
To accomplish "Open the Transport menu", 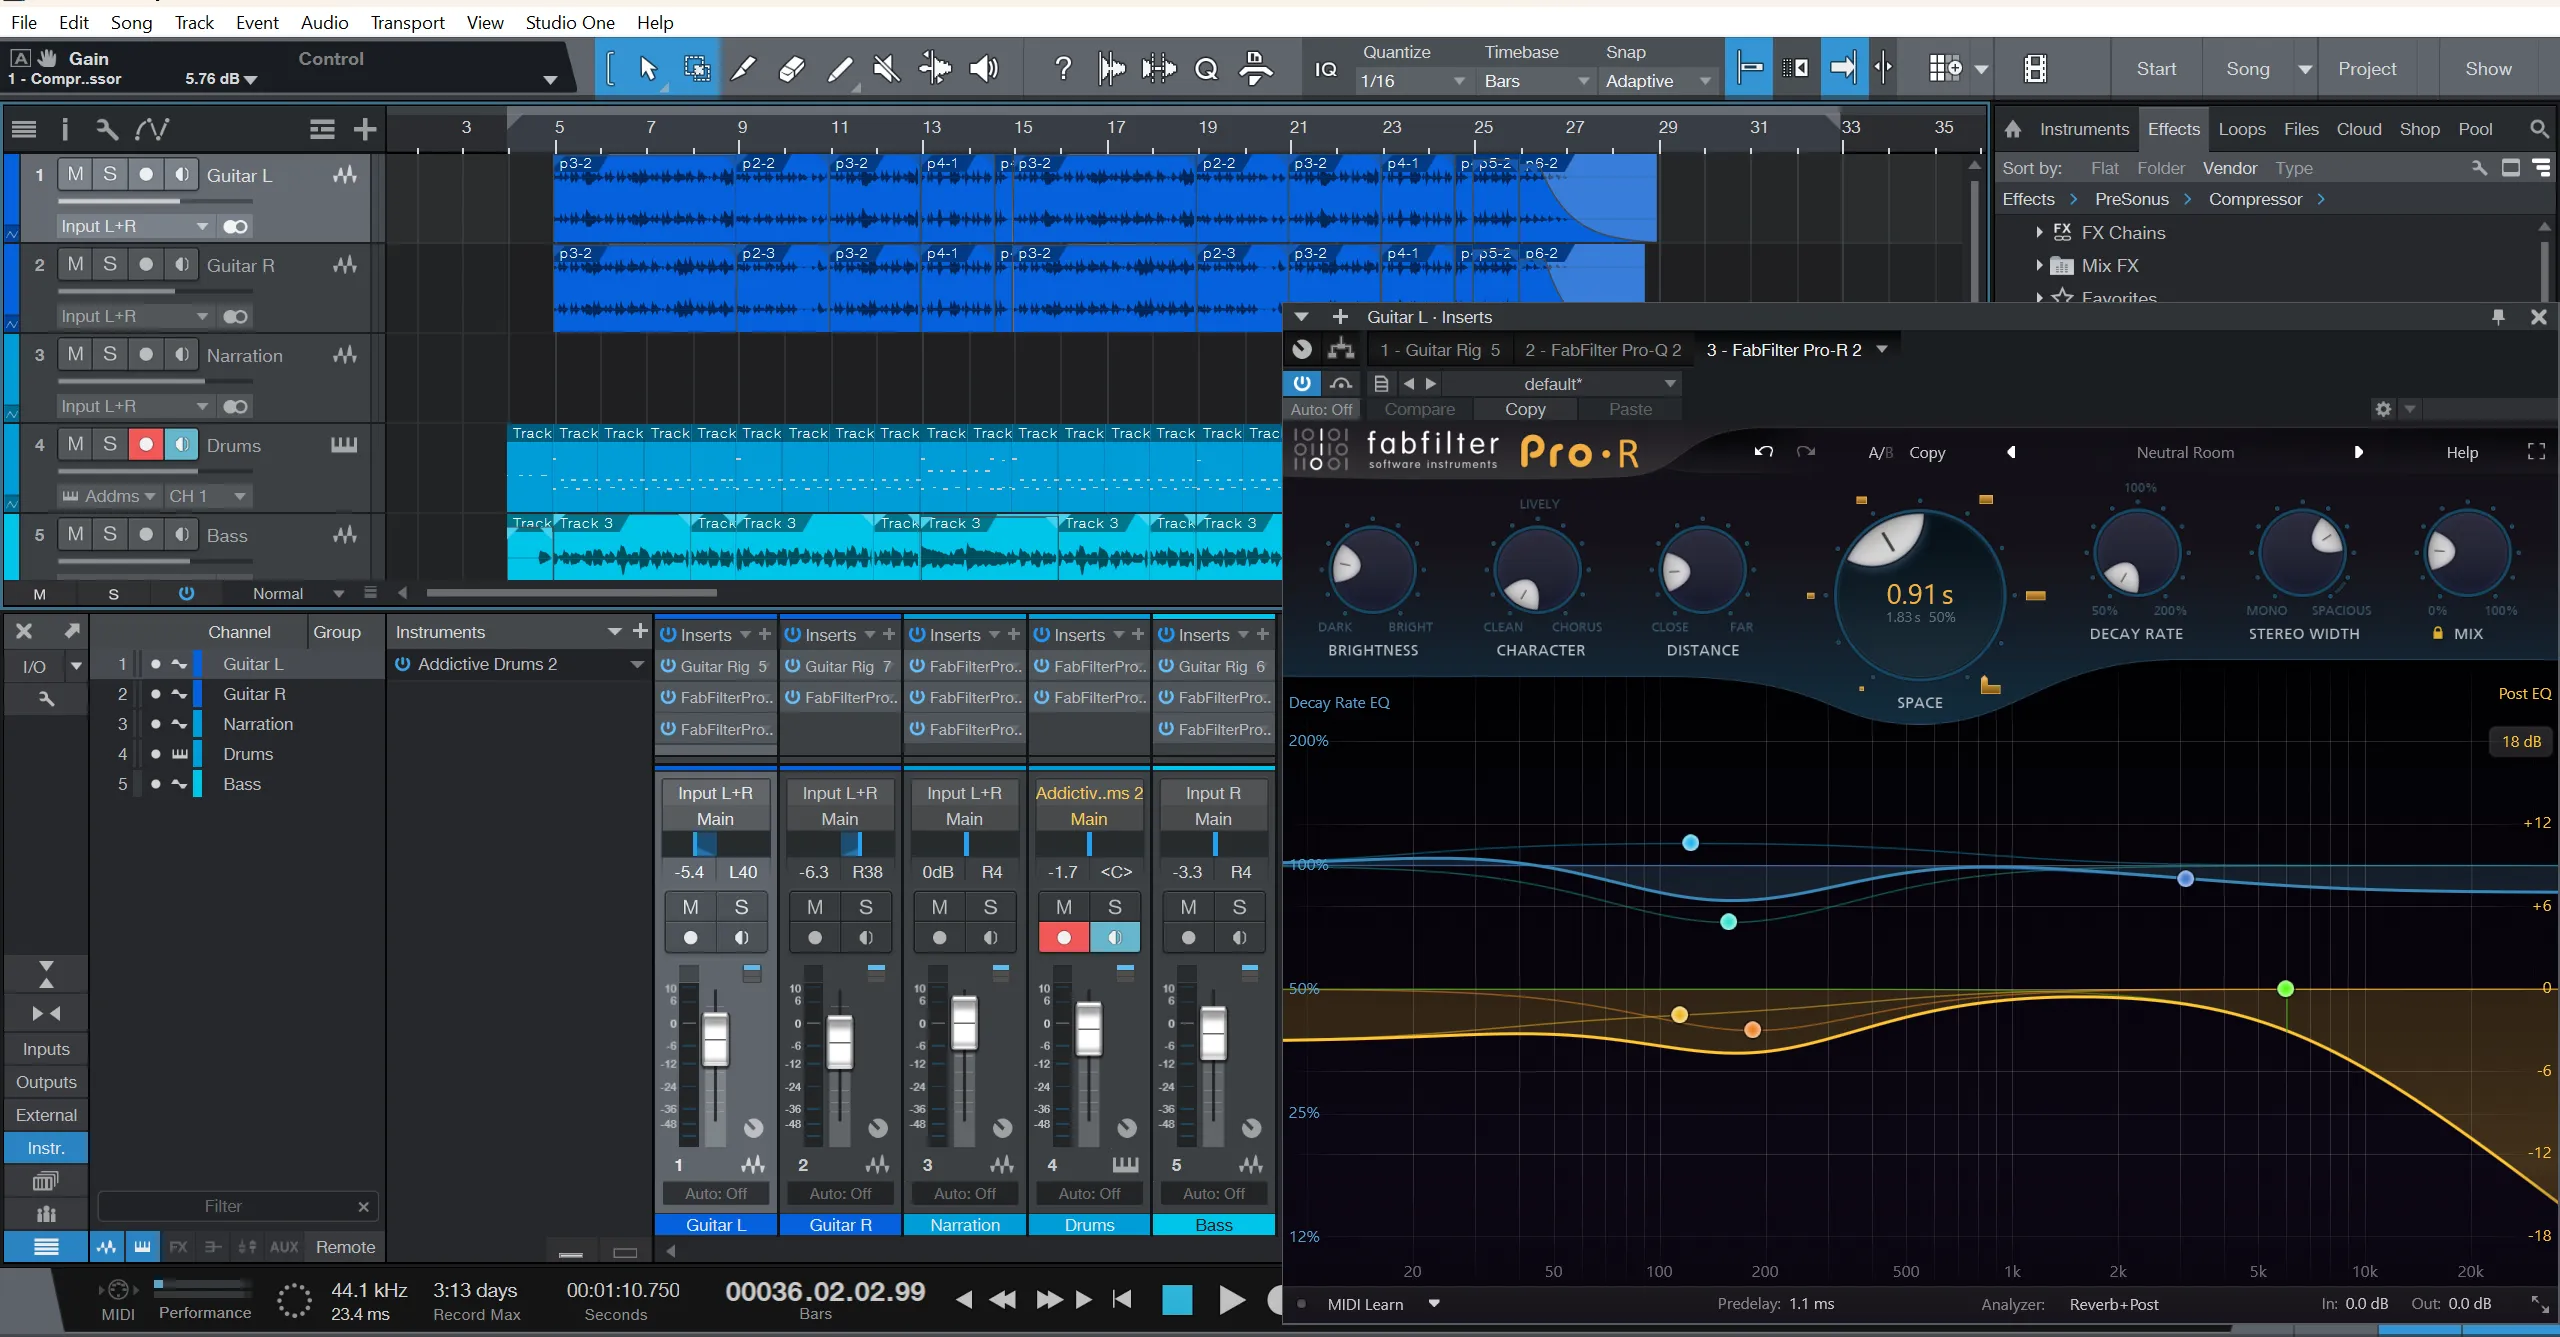I will 407,22.
